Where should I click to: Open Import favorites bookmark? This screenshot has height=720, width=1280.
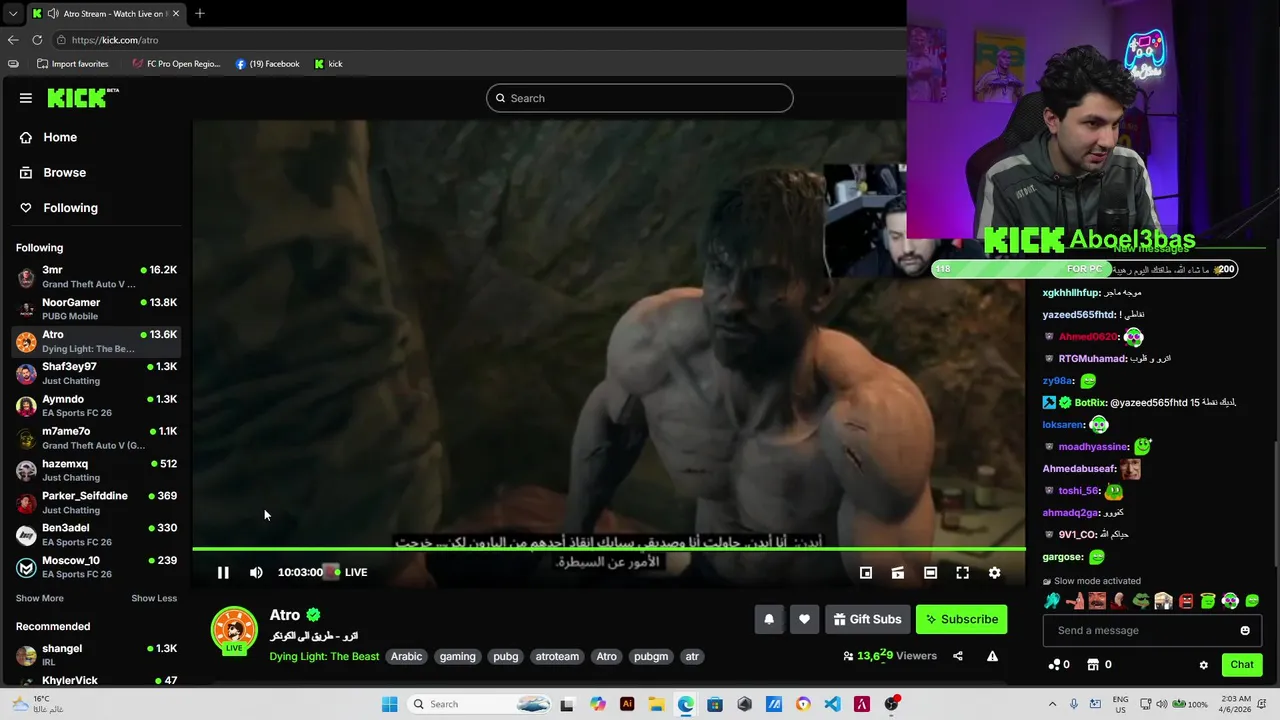click(72, 64)
